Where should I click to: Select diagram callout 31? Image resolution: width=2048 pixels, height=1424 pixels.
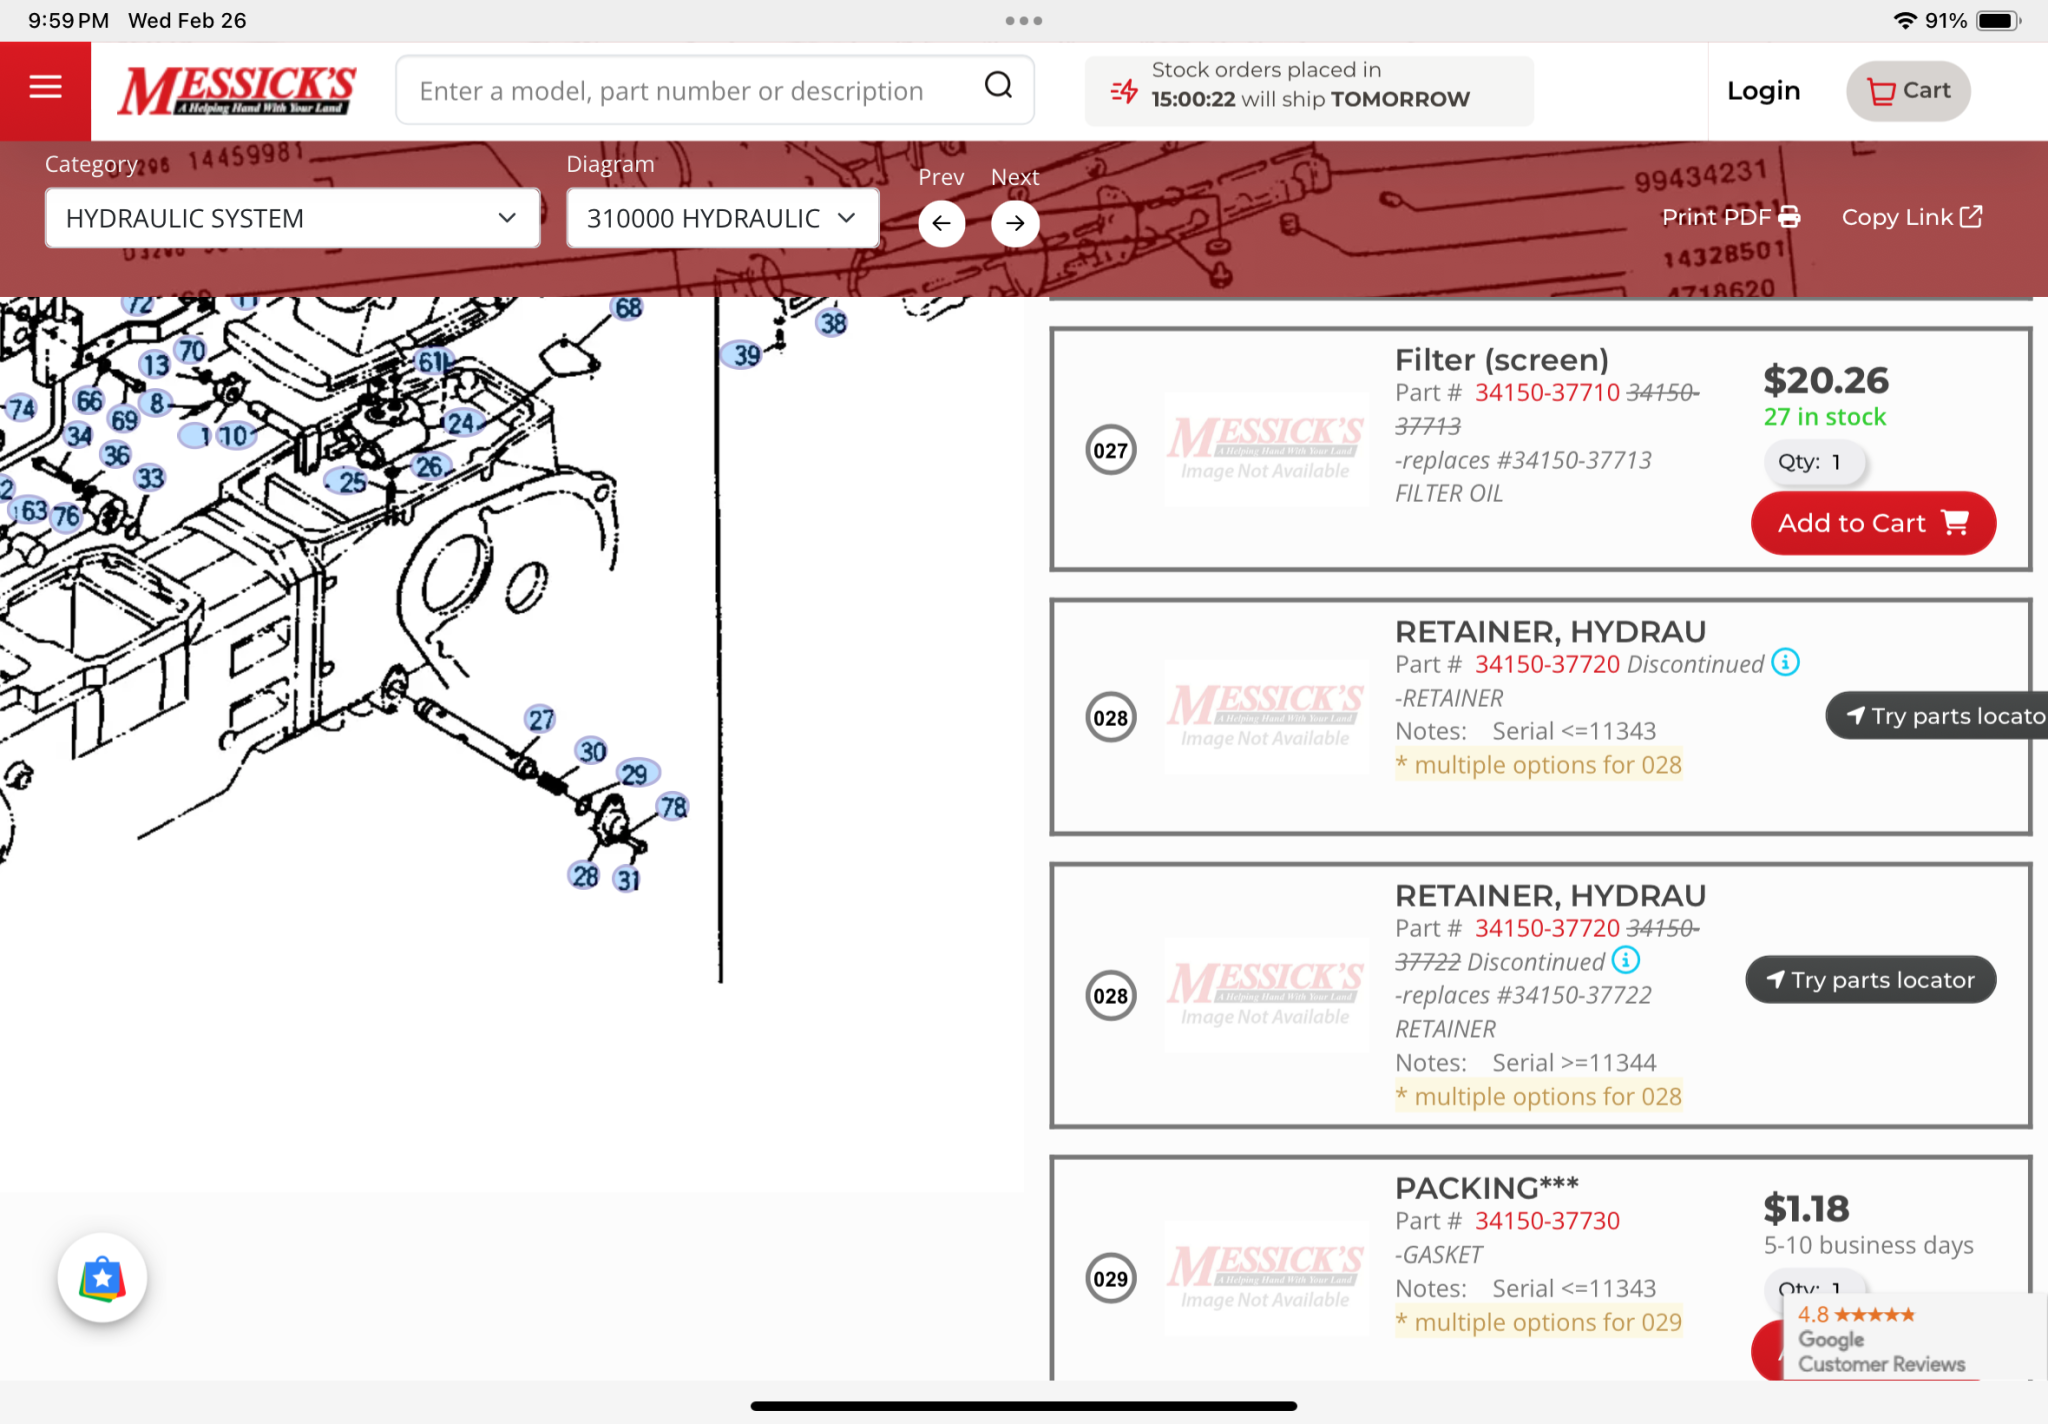[627, 880]
